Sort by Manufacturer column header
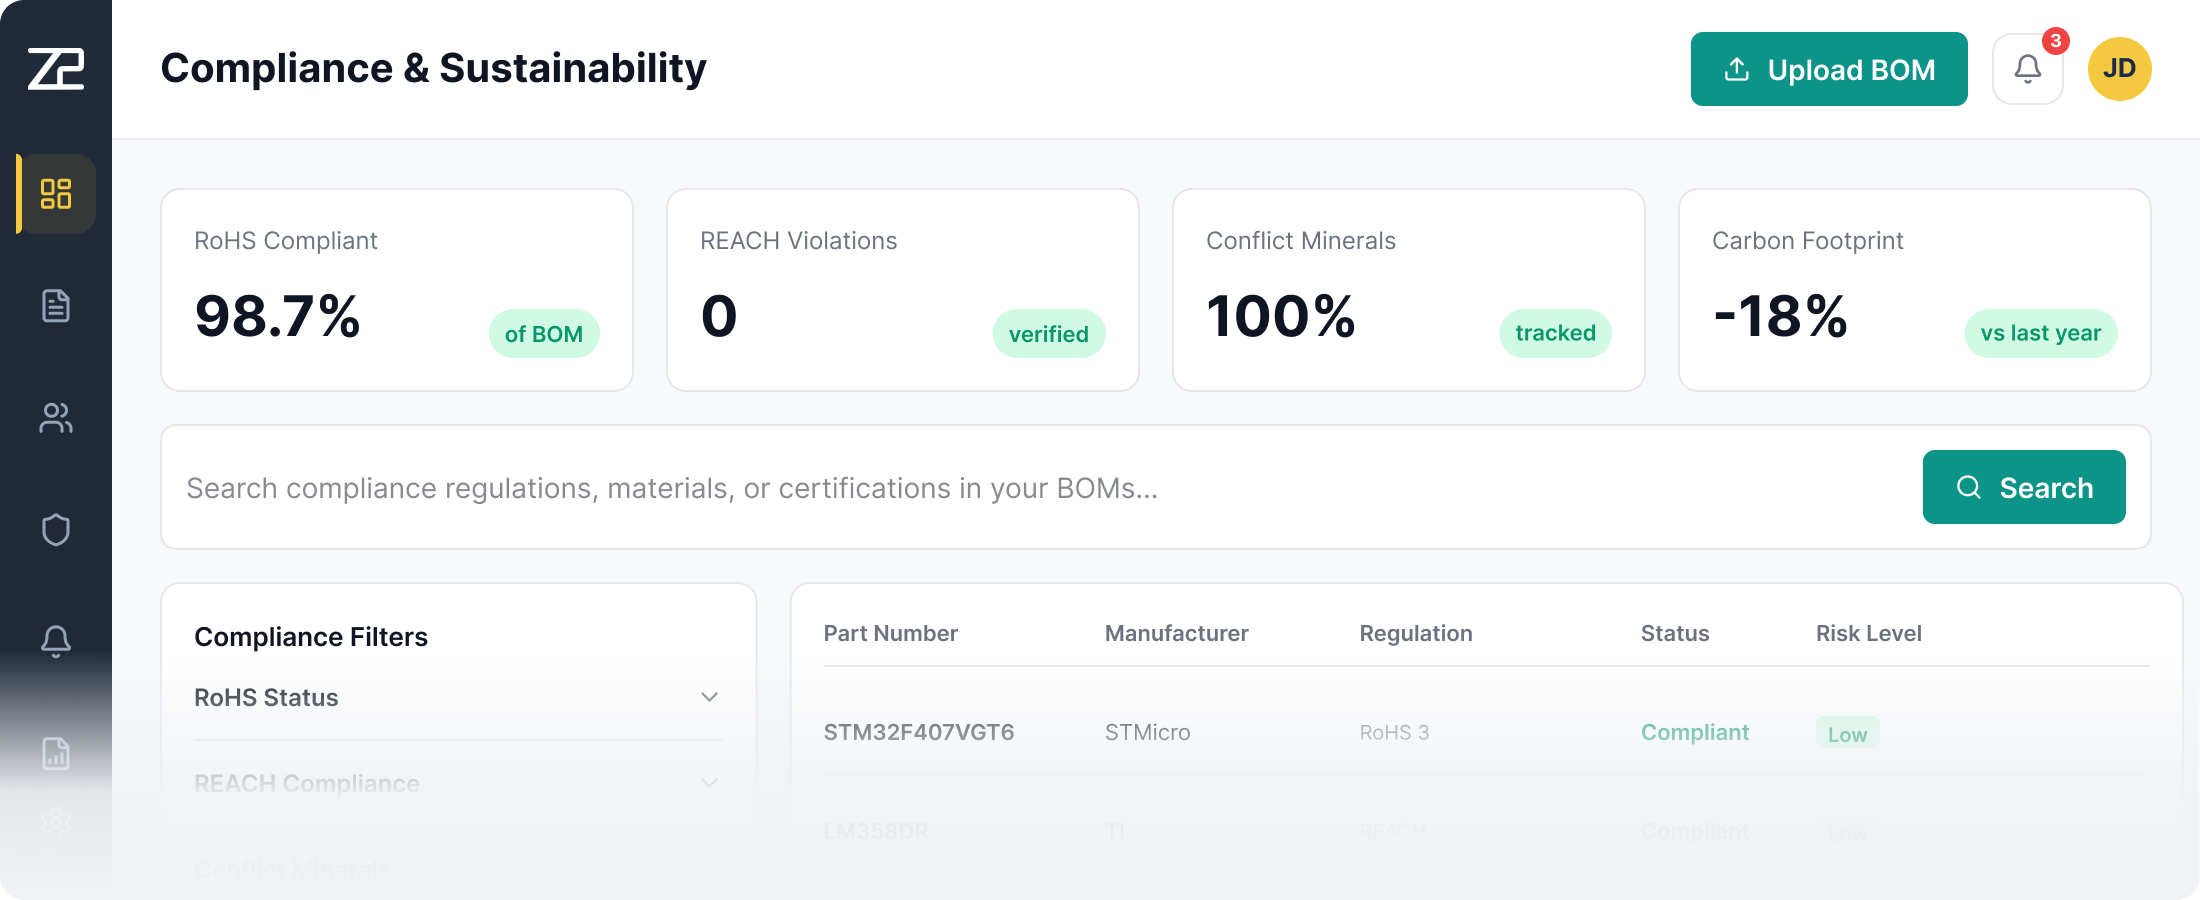Screen dimensions: 2200x900 (1176, 633)
